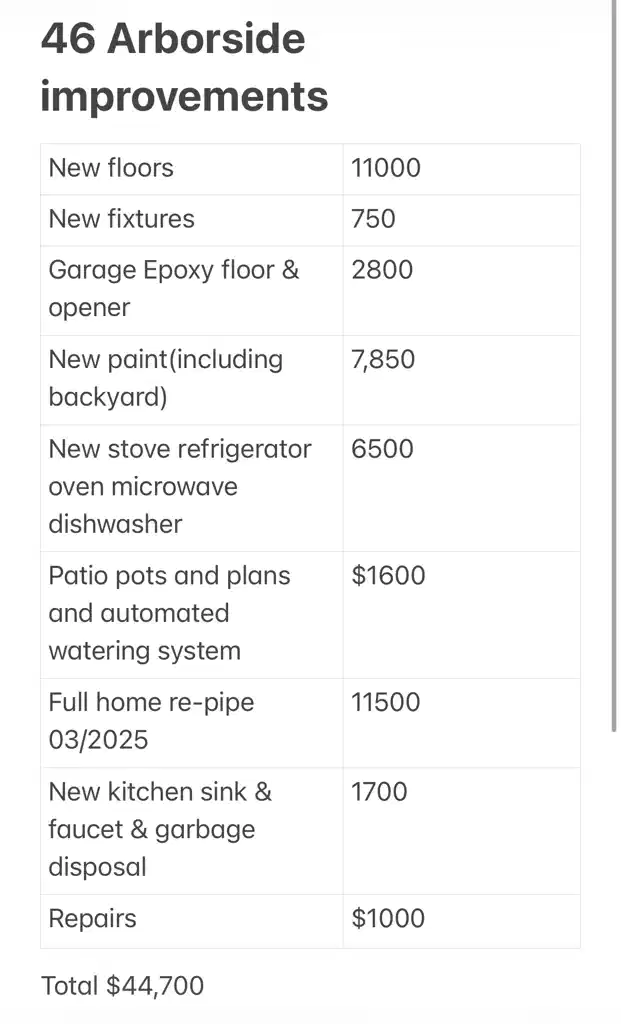Select the 7,850 amount cell
The width and height of the screenshot is (621, 1024).
pos(461,379)
